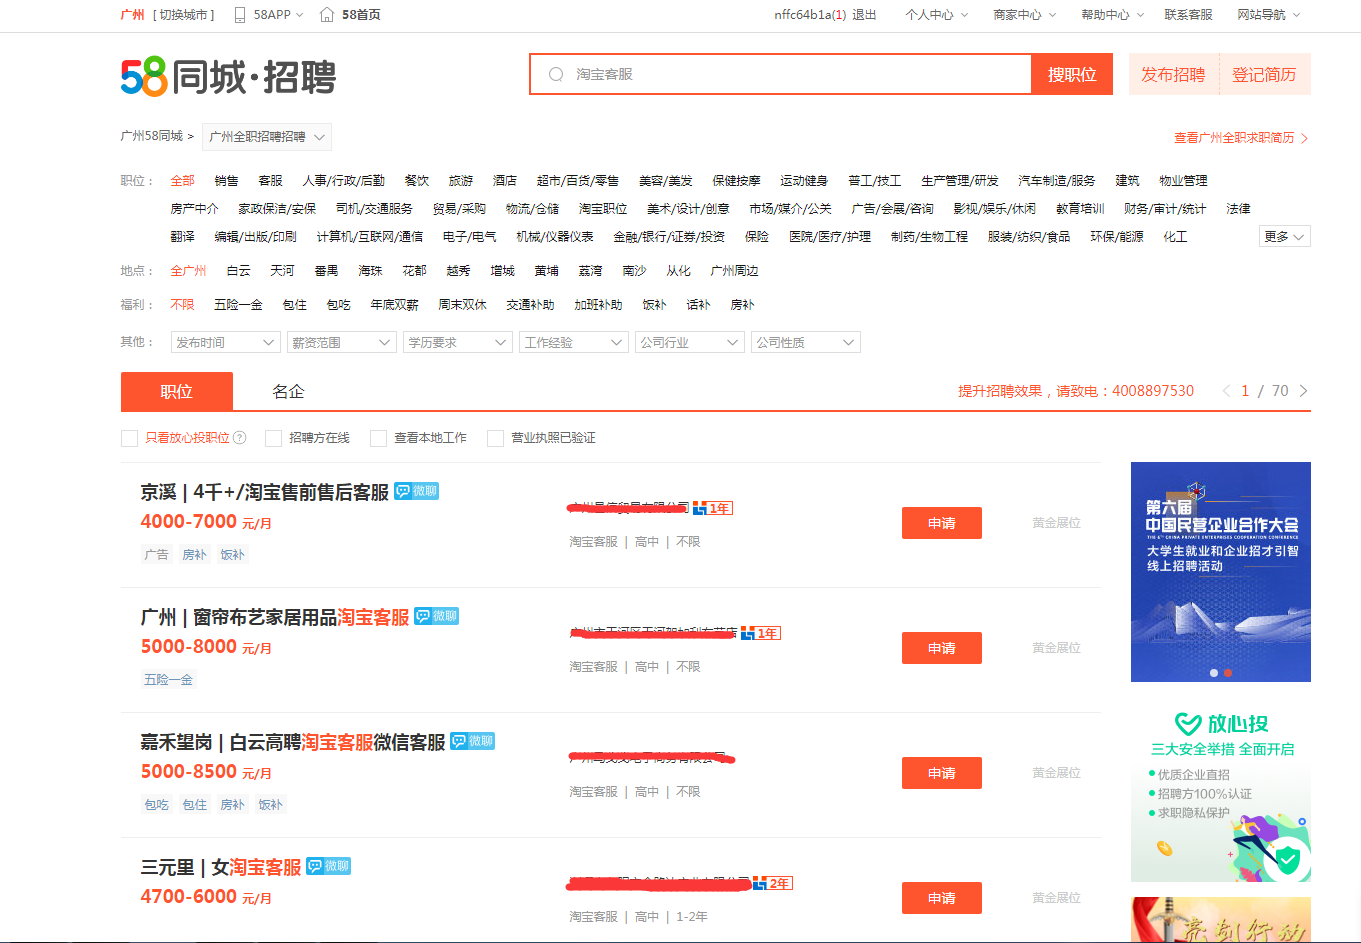The image size is (1361, 943).
Task: Filter by 白云 district
Action: click(x=238, y=271)
